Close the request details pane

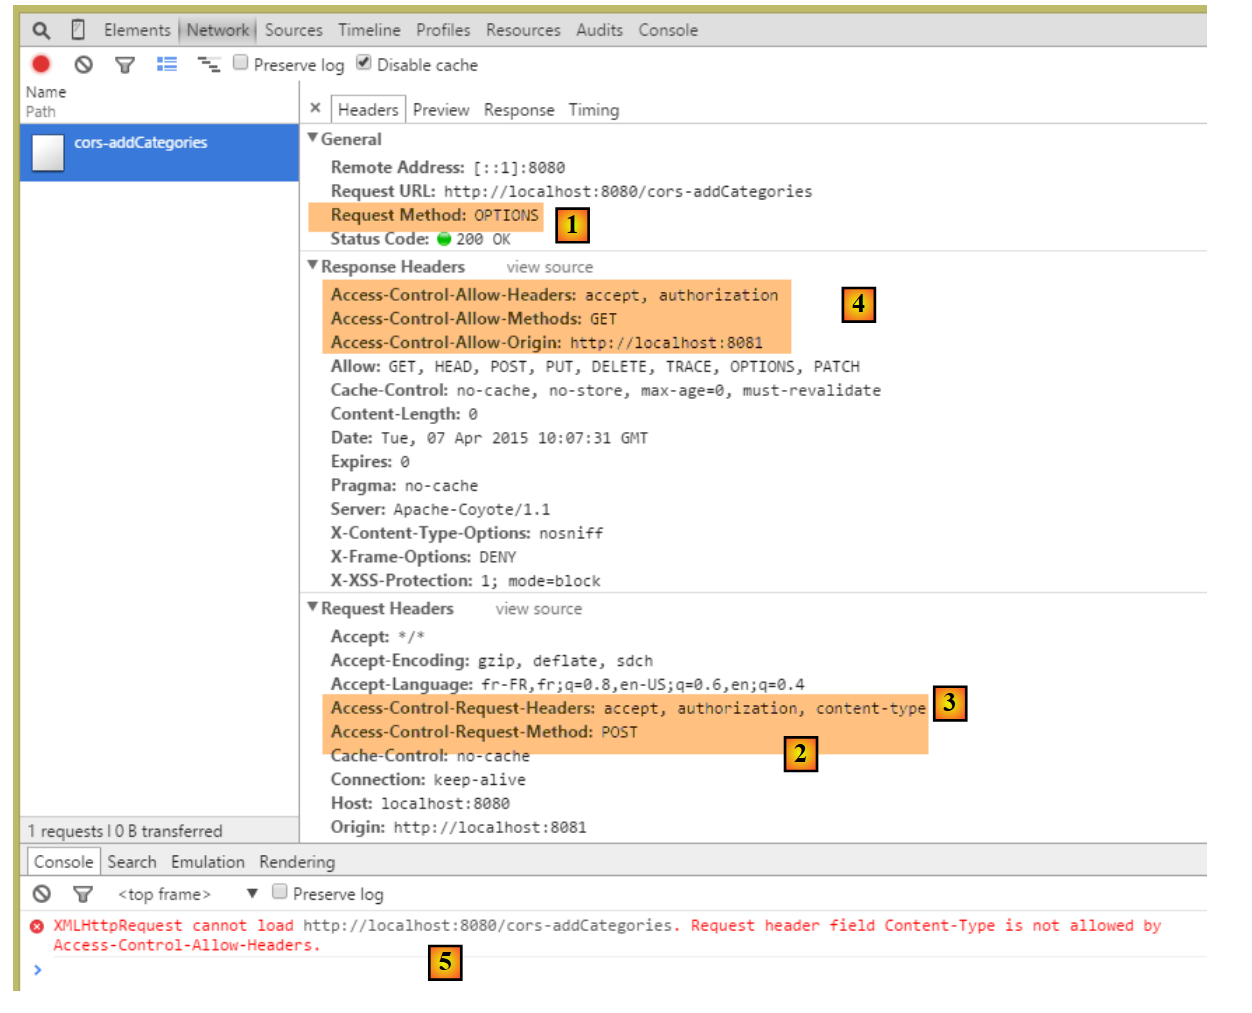(315, 108)
